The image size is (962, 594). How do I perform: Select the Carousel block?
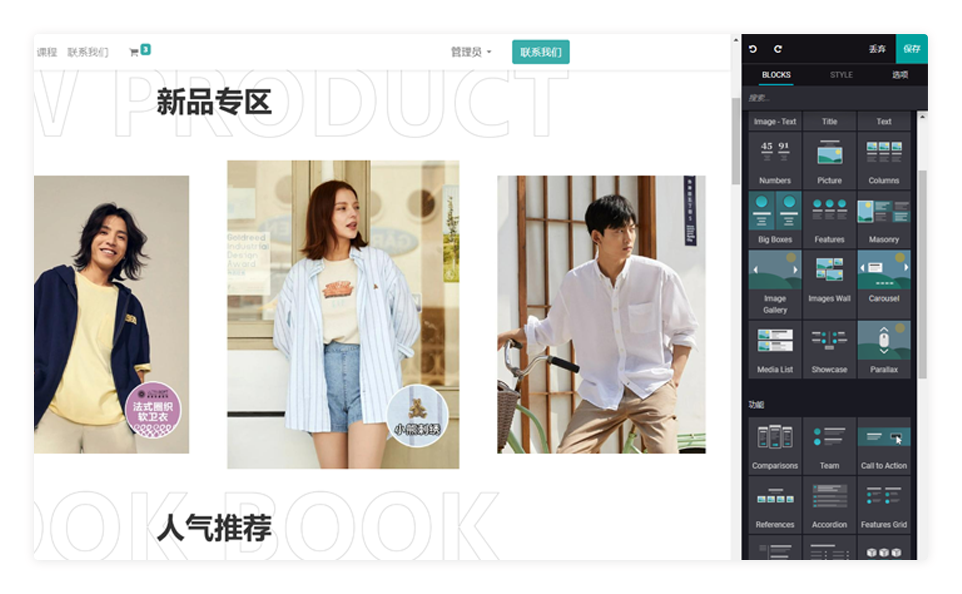coord(884,277)
